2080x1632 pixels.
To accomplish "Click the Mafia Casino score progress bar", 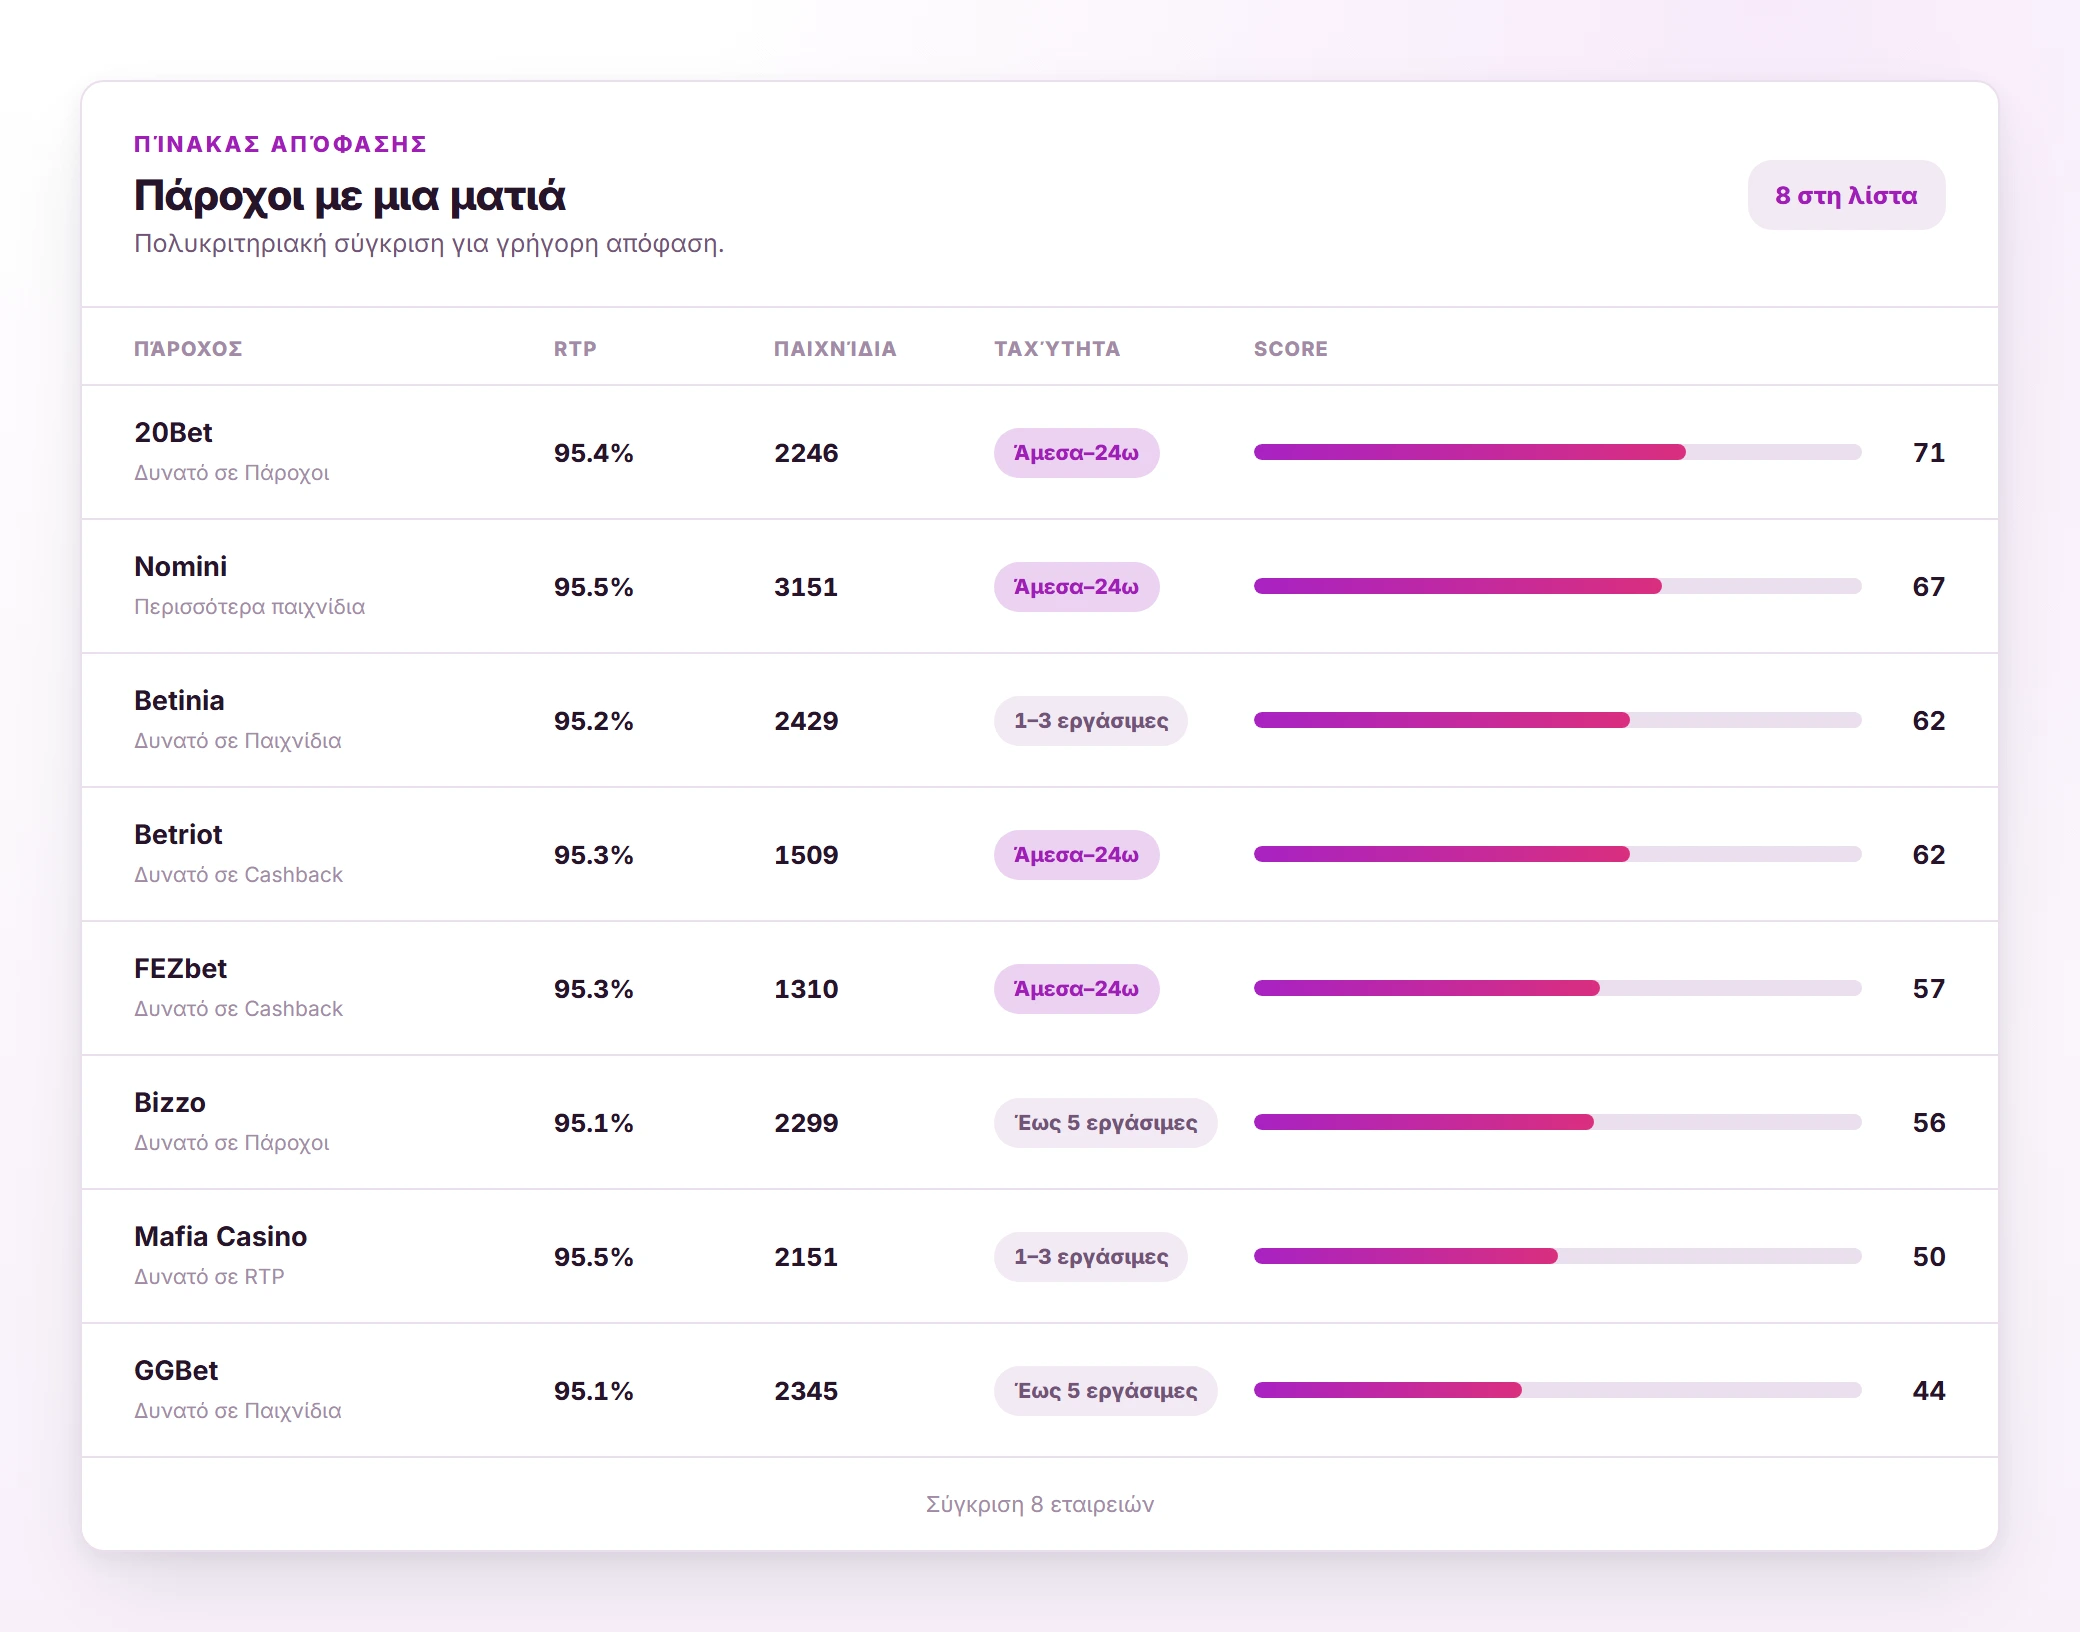I will 1557,1256.
